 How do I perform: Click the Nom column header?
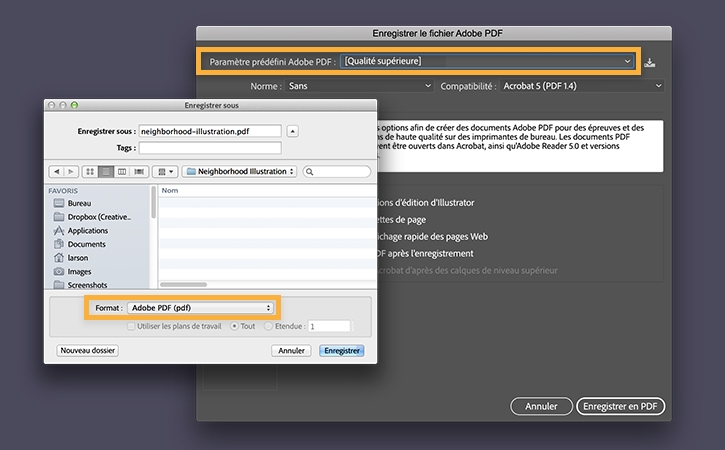pyautogui.click(x=170, y=191)
